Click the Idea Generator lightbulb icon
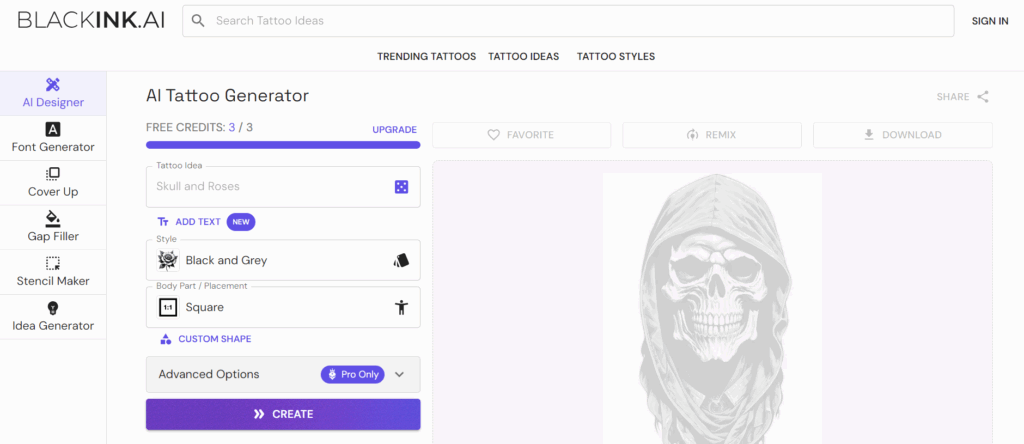The image size is (1024, 444). point(53,308)
